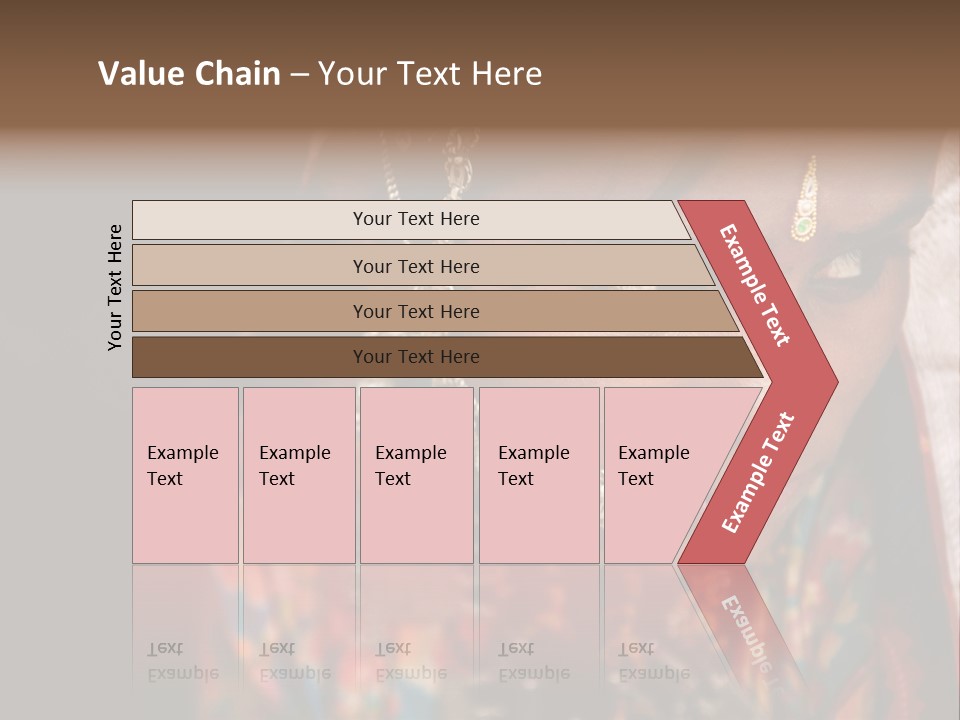The width and height of the screenshot is (960, 720).
Task: Click the dark brown "Your Text Here" bar
Action: point(415,357)
